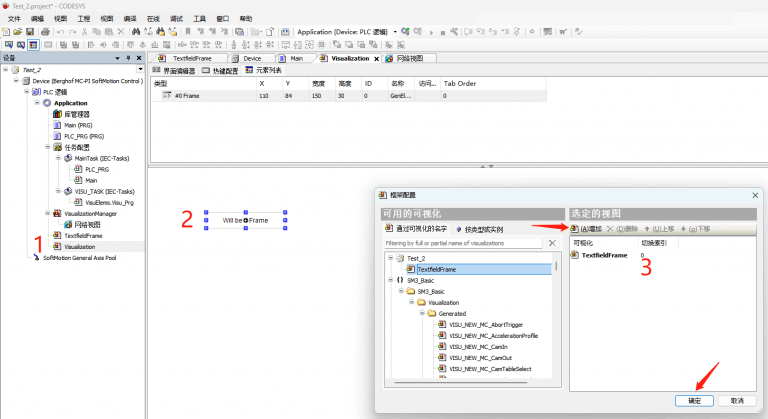
Task: Pin the 设备 panel using the pushpin icon
Action: pos(128,58)
